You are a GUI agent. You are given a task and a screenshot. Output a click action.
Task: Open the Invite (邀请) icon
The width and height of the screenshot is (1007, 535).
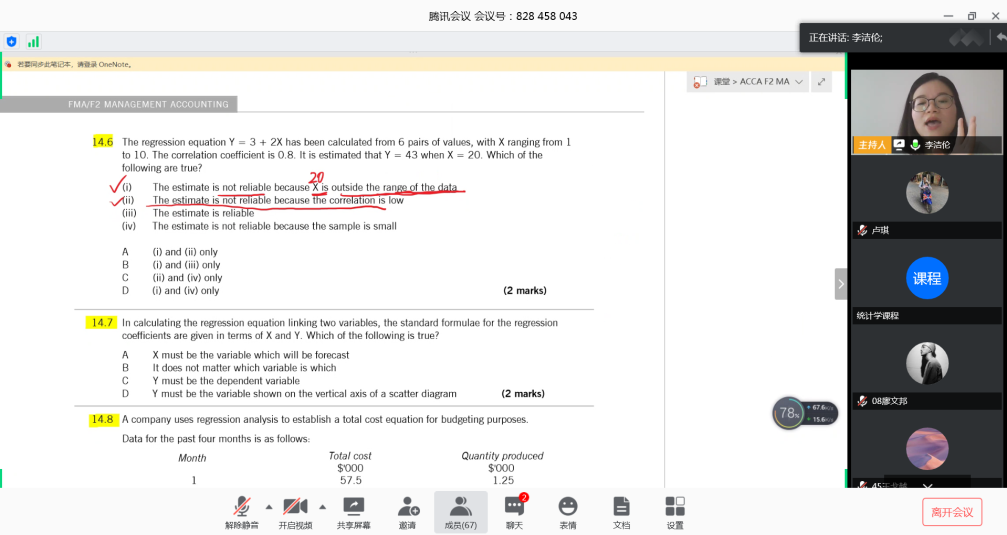pos(407,511)
